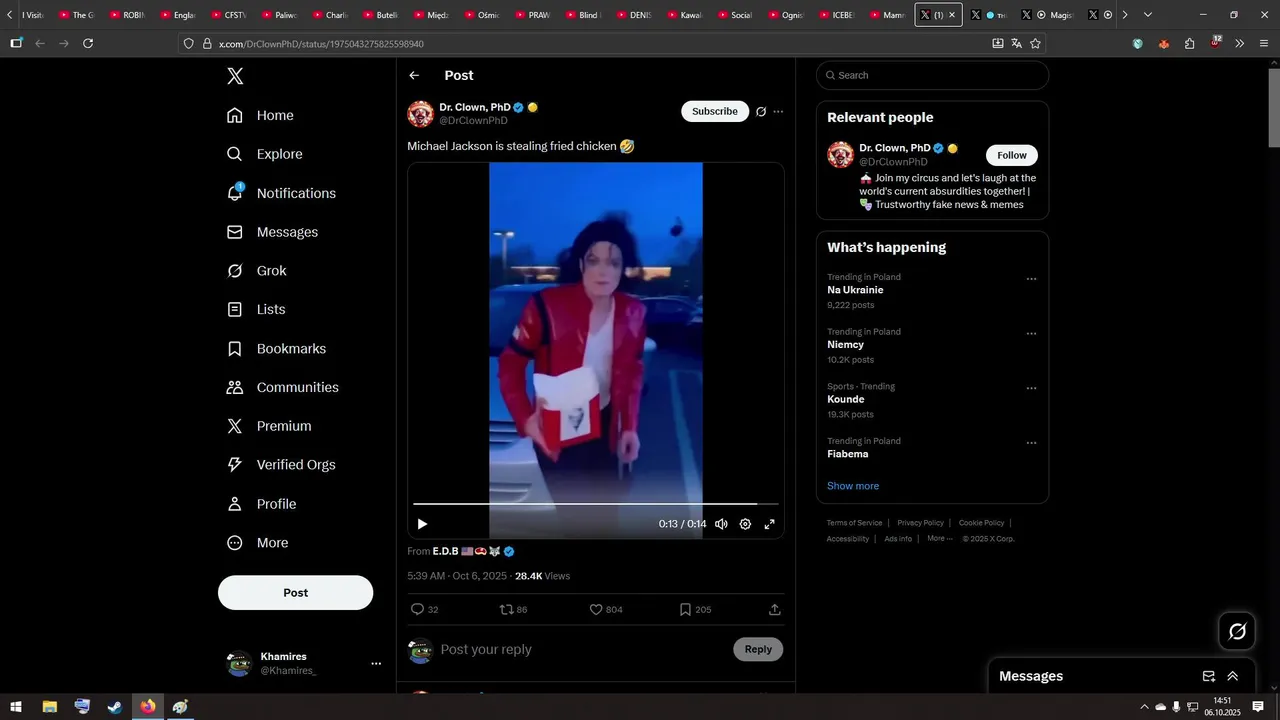Switch to the PRAW browser tab
Viewport: 1280px width, 720px height.
click(x=533, y=15)
